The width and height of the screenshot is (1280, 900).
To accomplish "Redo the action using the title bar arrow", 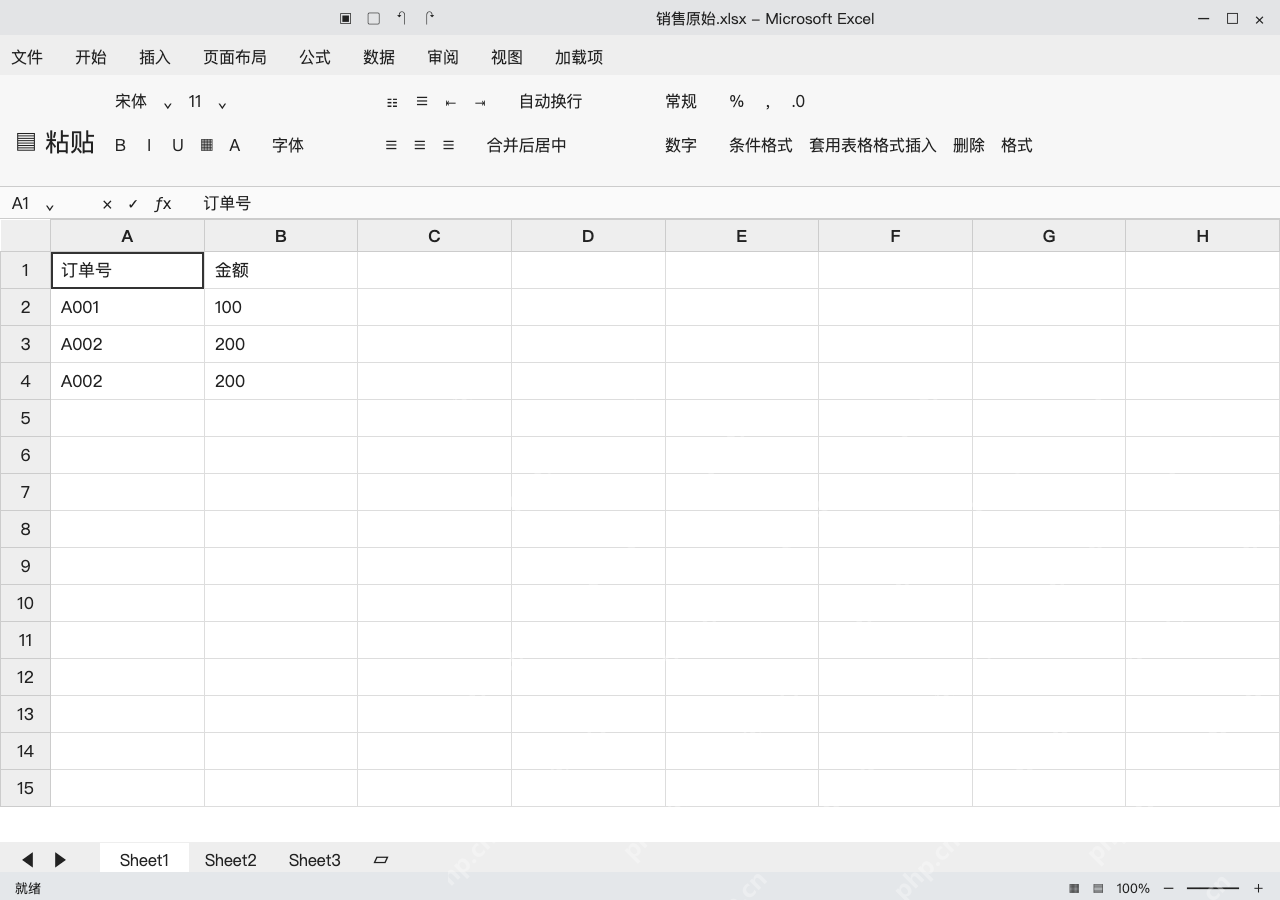I will coord(430,18).
